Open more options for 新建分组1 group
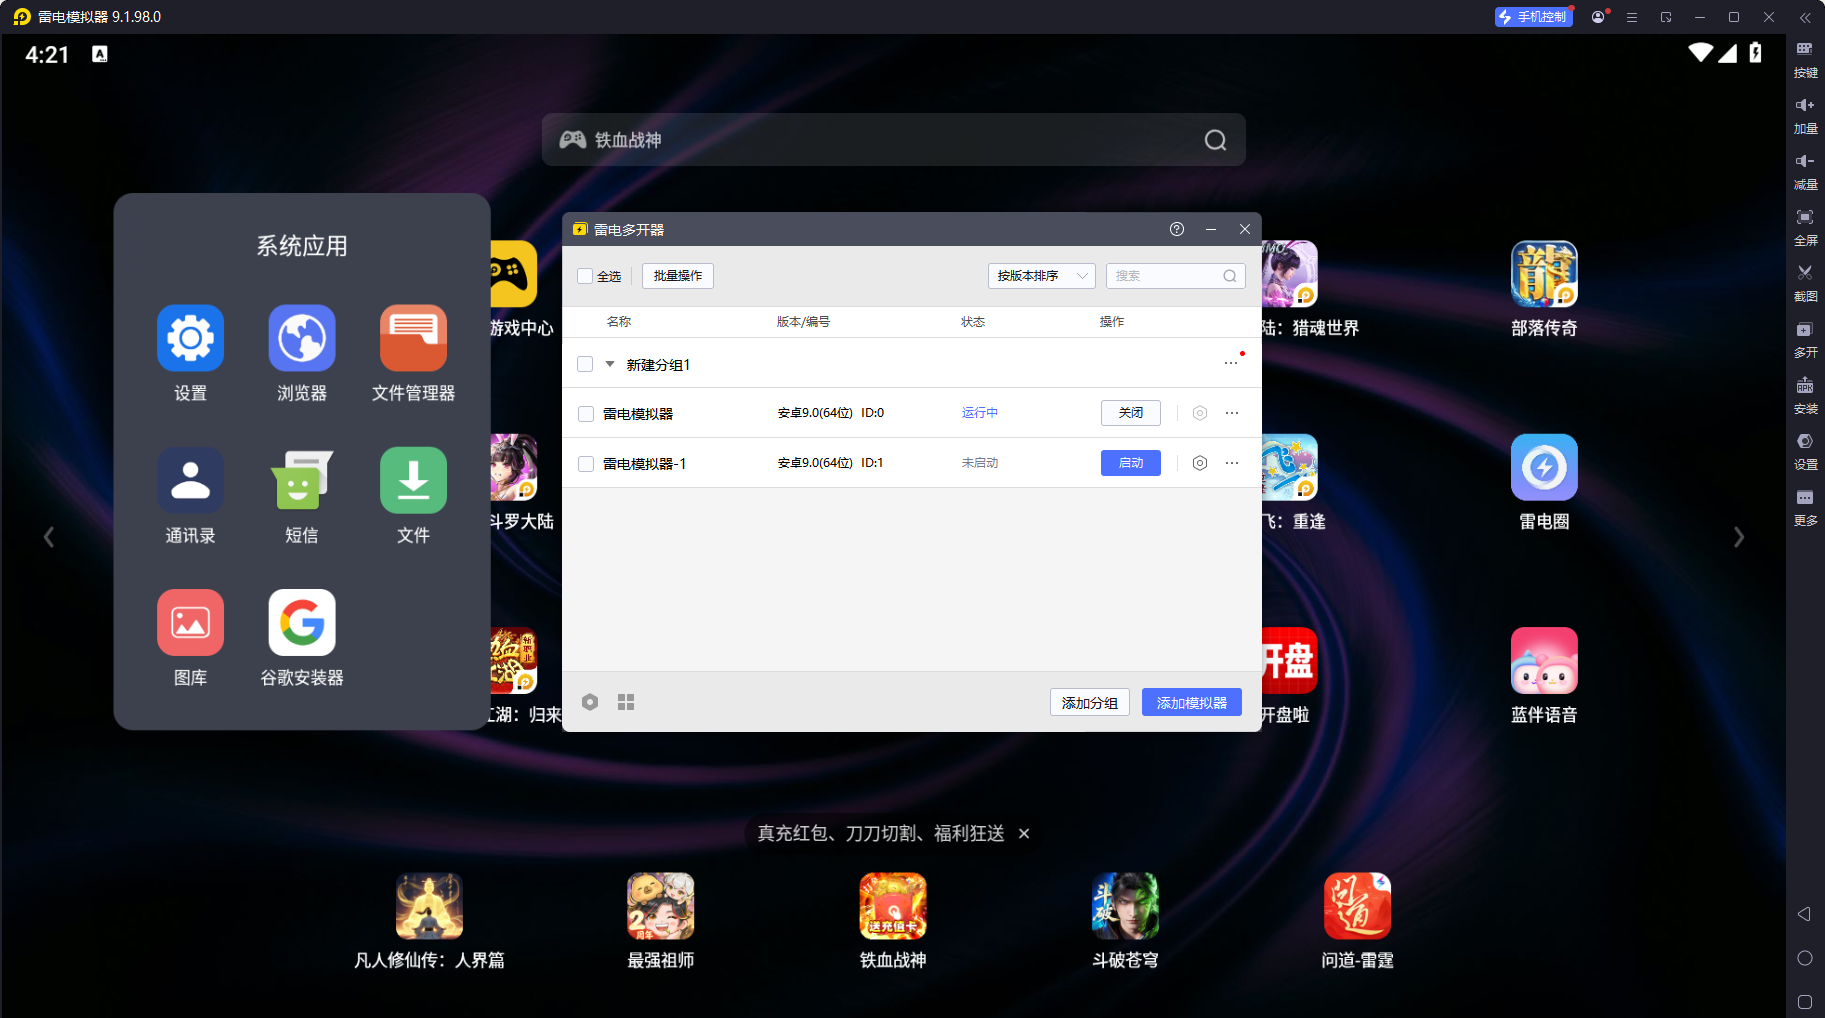This screenshot has height=1018, width=1825. coord(1231,363)
